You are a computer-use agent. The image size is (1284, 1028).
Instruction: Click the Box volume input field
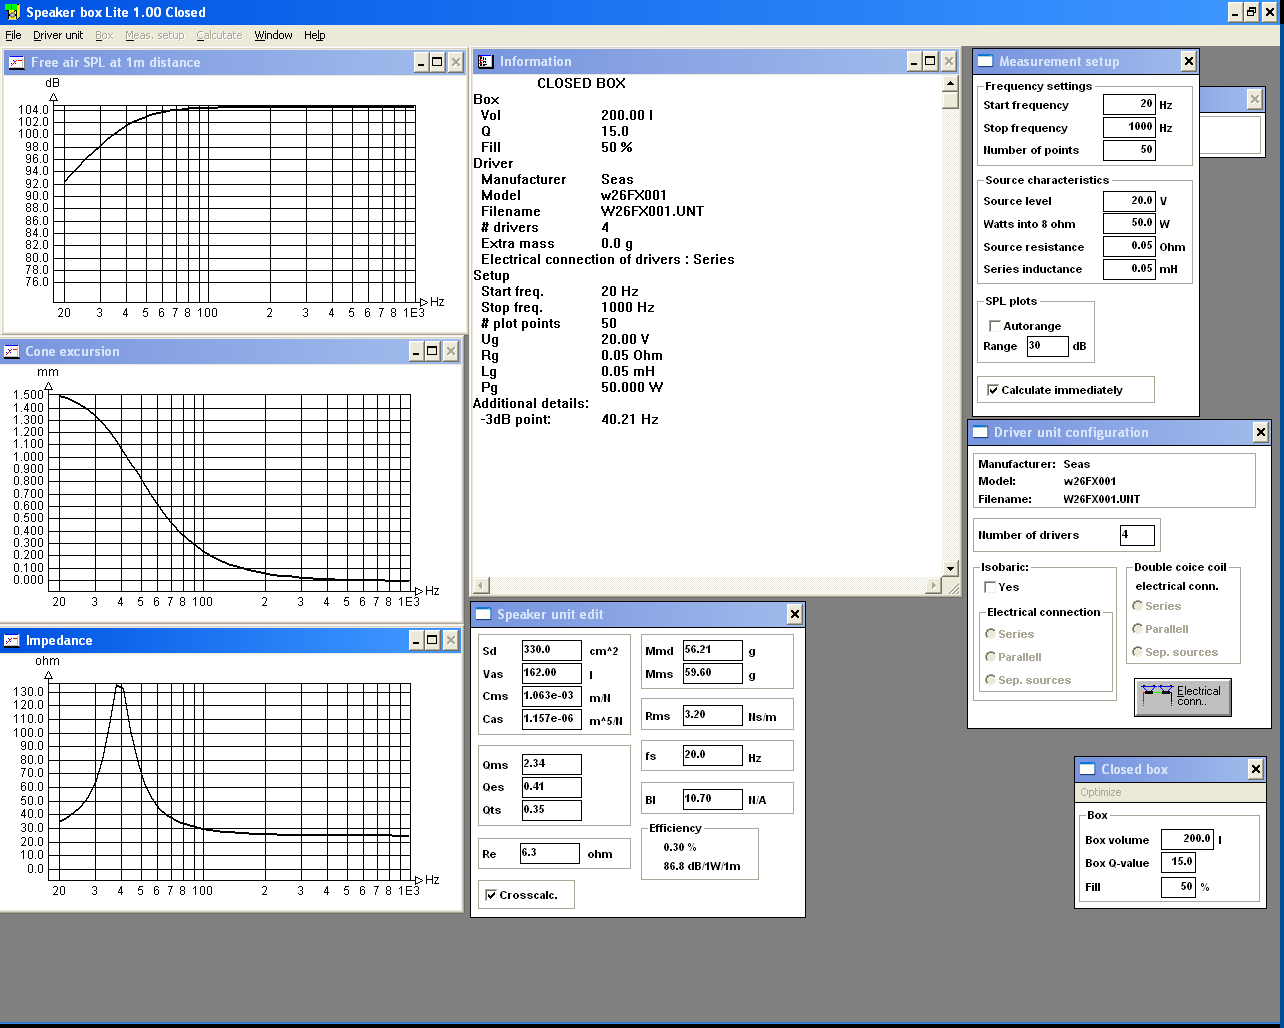click(x=1187, y=839)
